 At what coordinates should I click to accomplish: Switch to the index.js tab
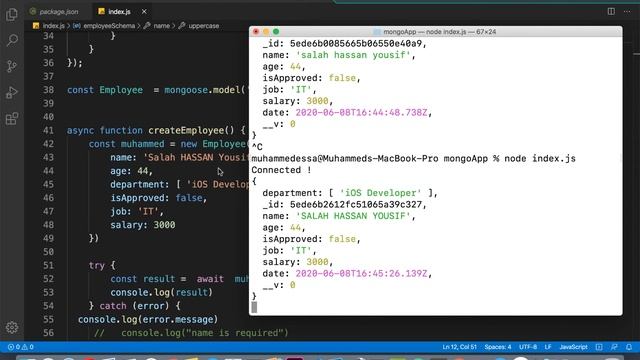pos(119,11)
